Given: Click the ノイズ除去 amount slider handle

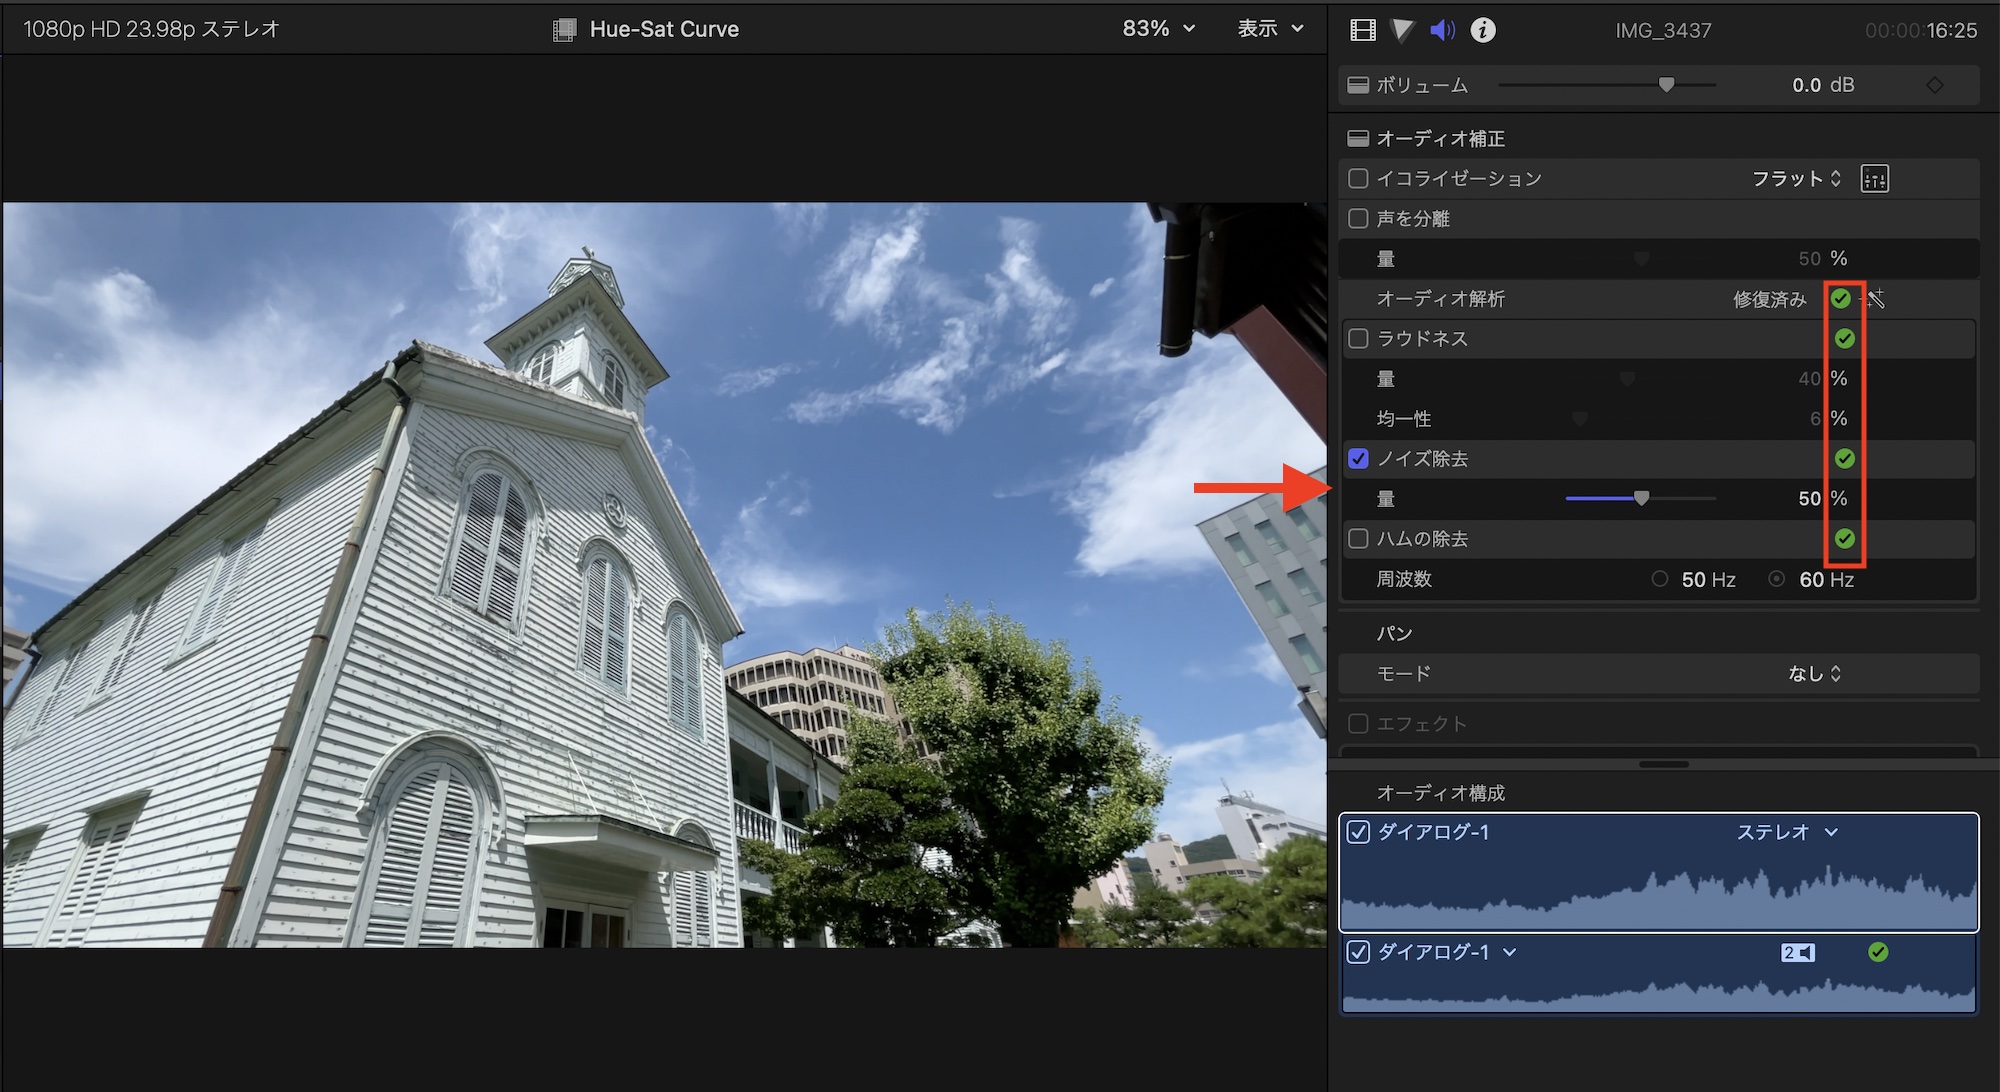Looking at the screenshot, I should click(1641, 498).
